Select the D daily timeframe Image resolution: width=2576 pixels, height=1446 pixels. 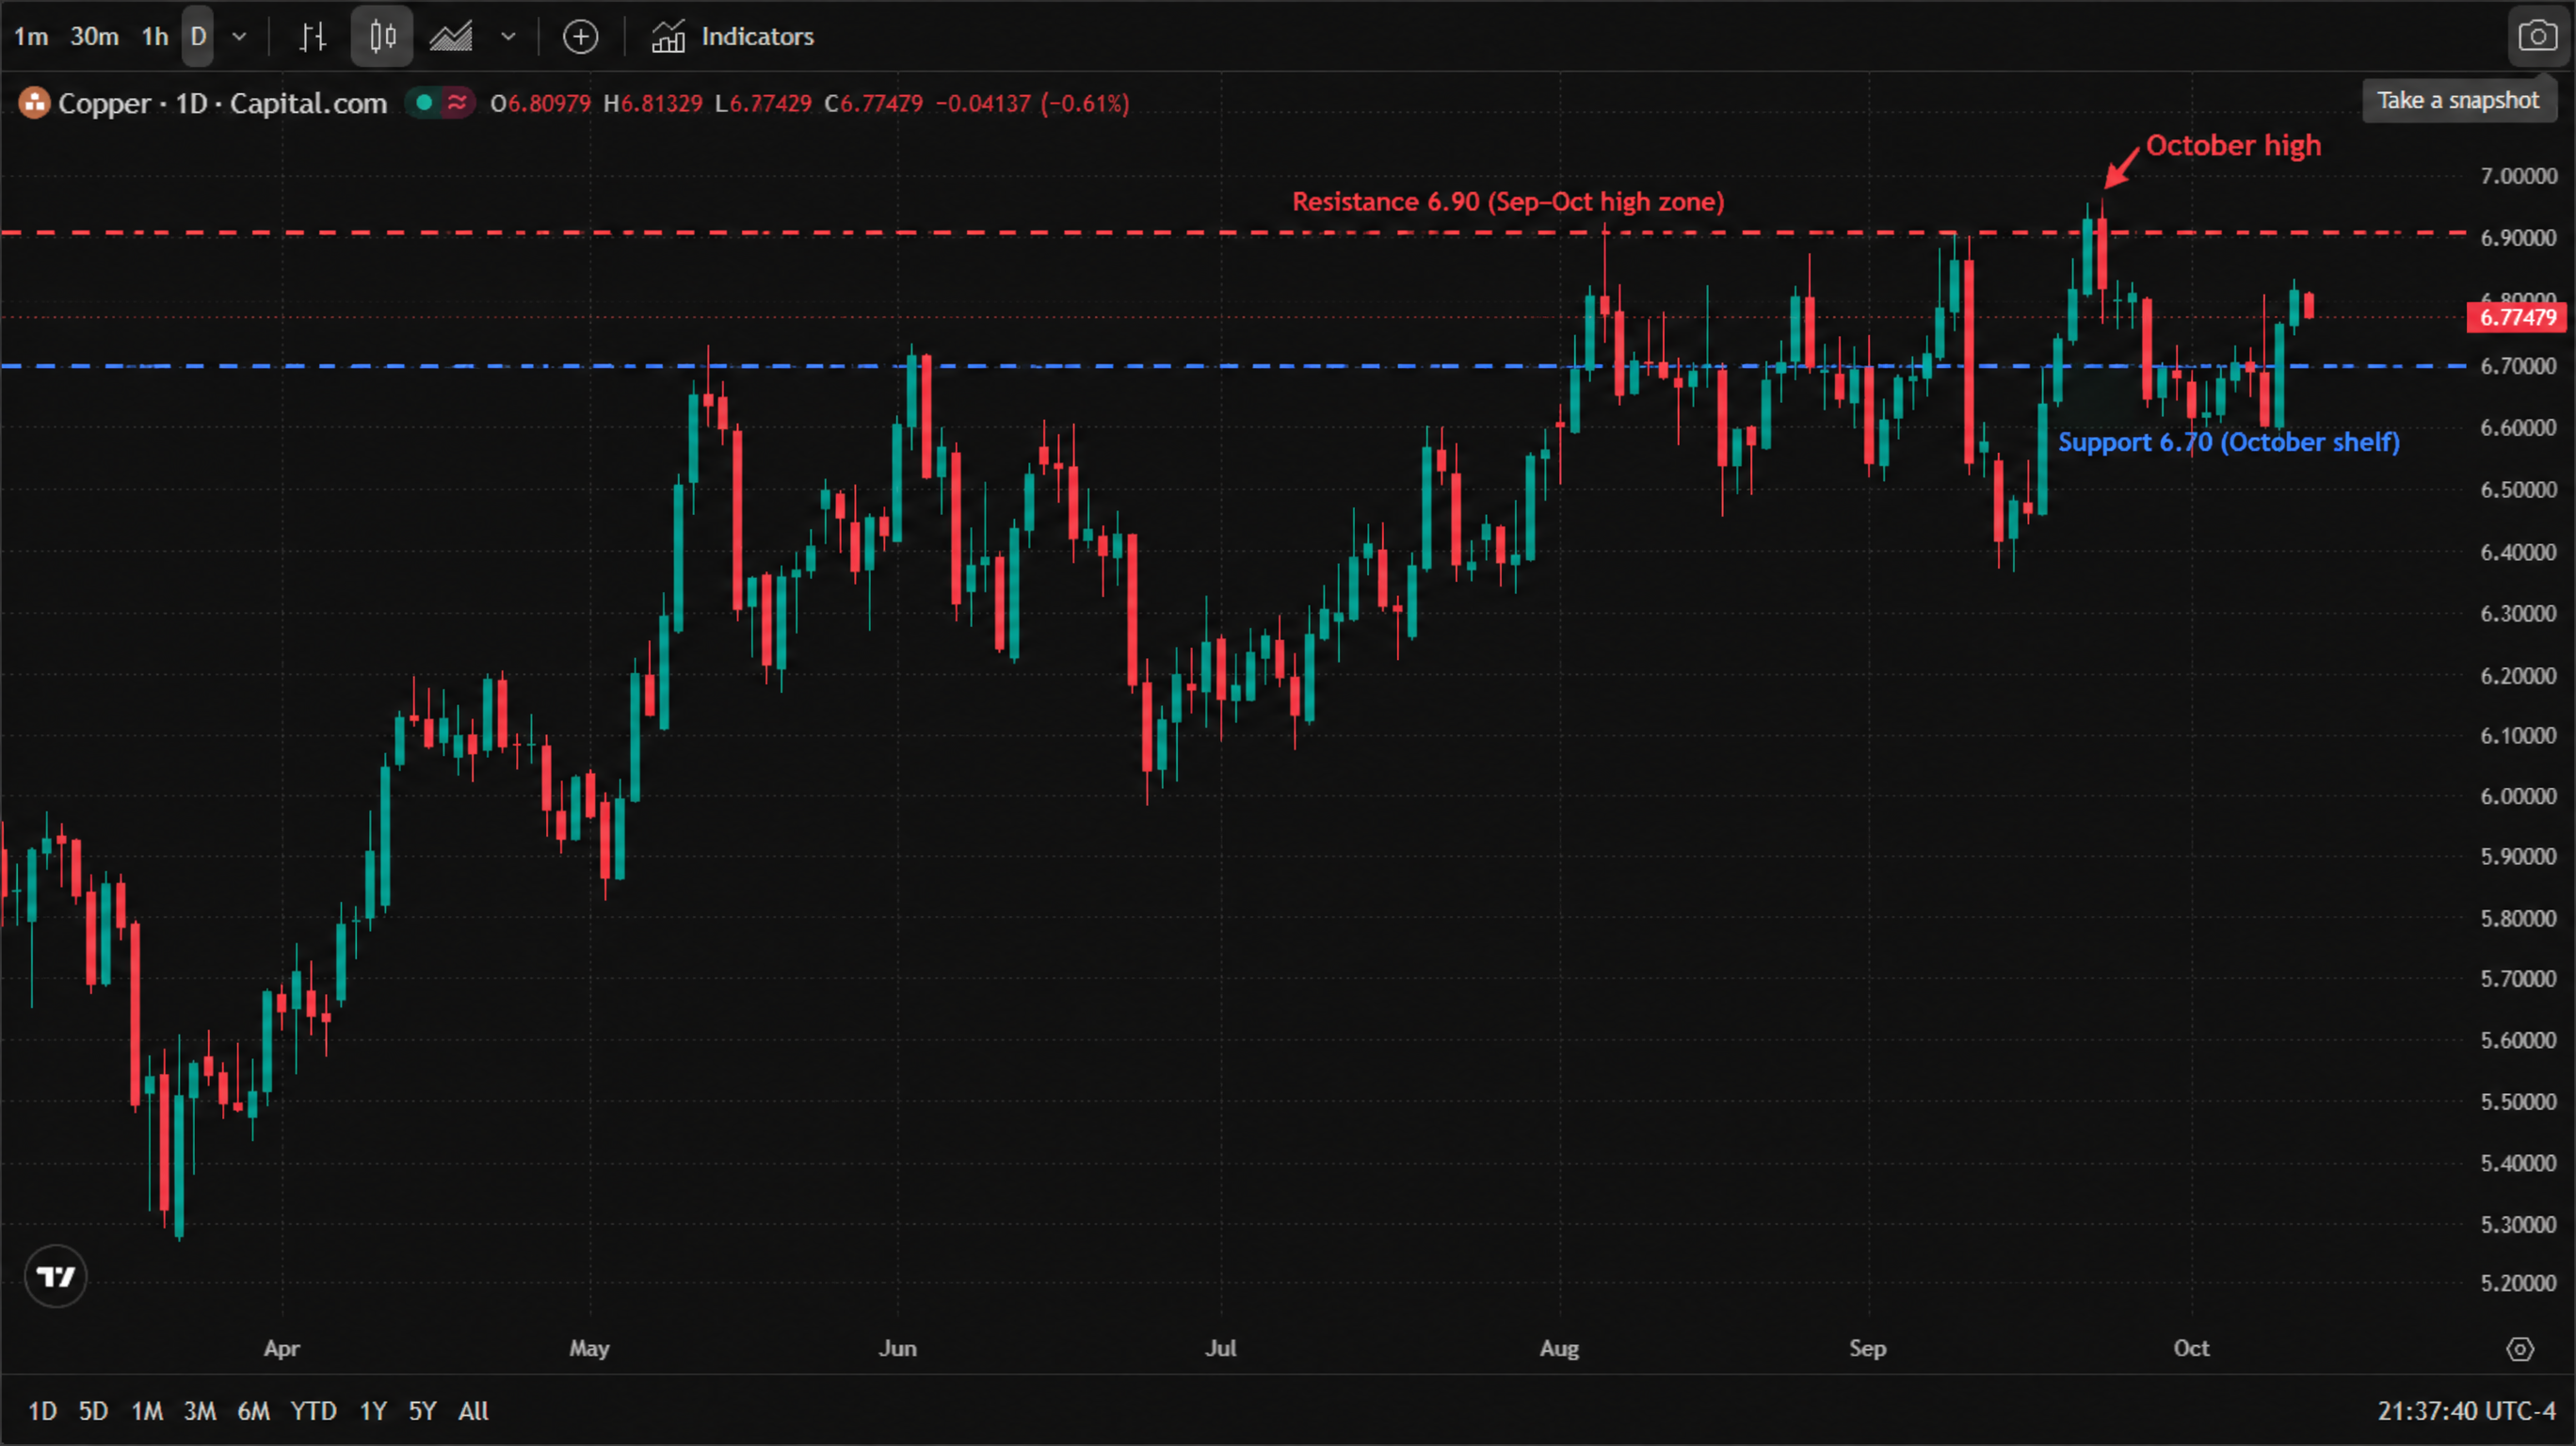click(x=198, y=37)
